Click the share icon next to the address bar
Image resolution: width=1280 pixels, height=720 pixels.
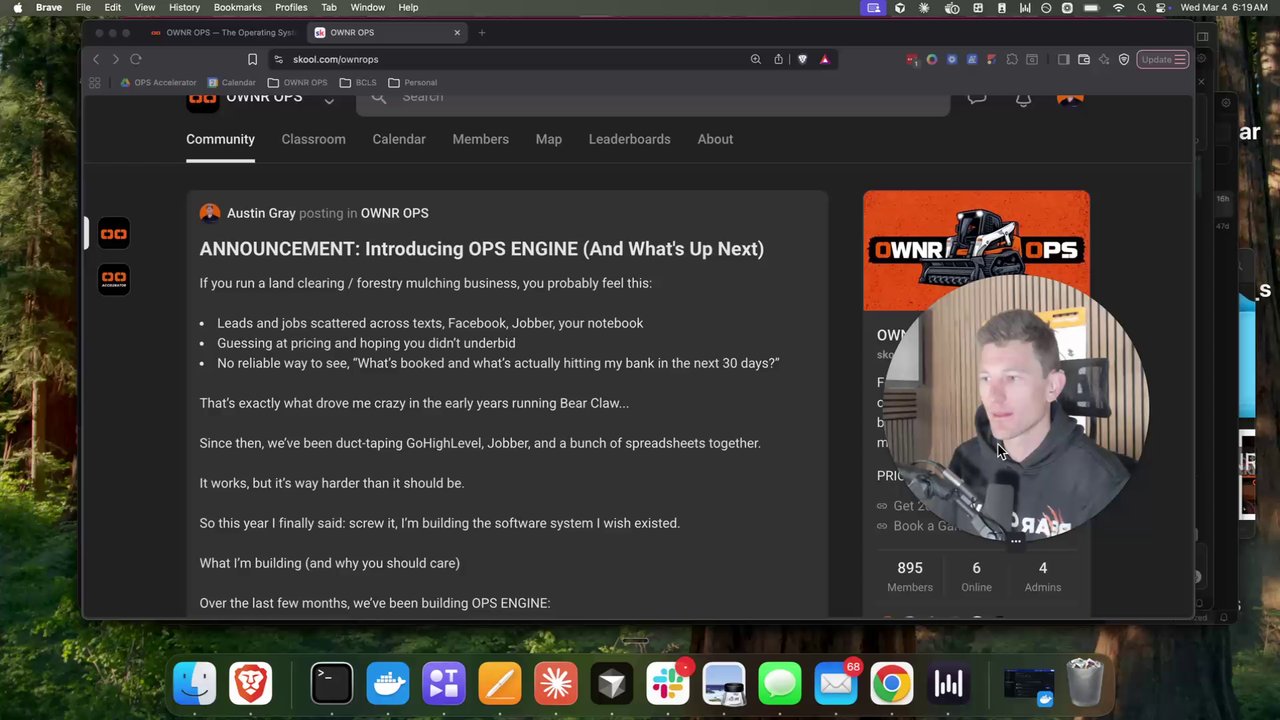(778, 59)
